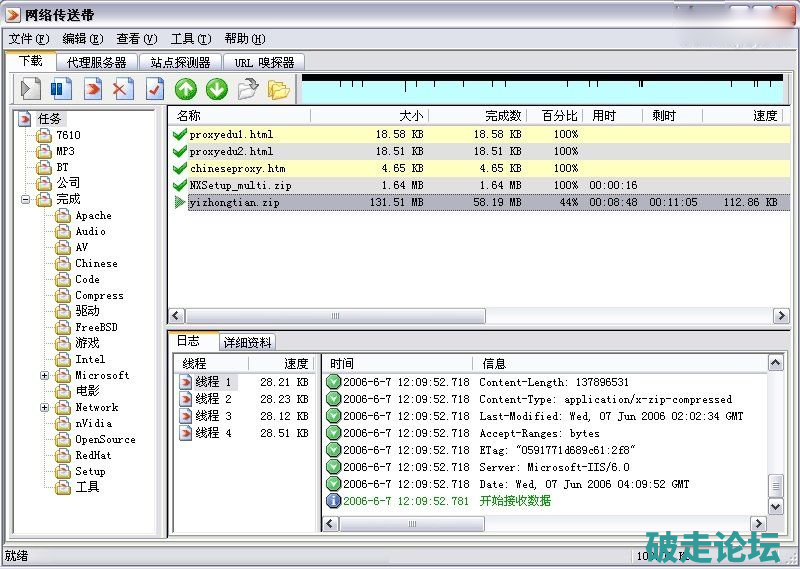This screenshot has width=800, height=569.
Task: Click the red X delete task icon
Action: tap(123, 89)
